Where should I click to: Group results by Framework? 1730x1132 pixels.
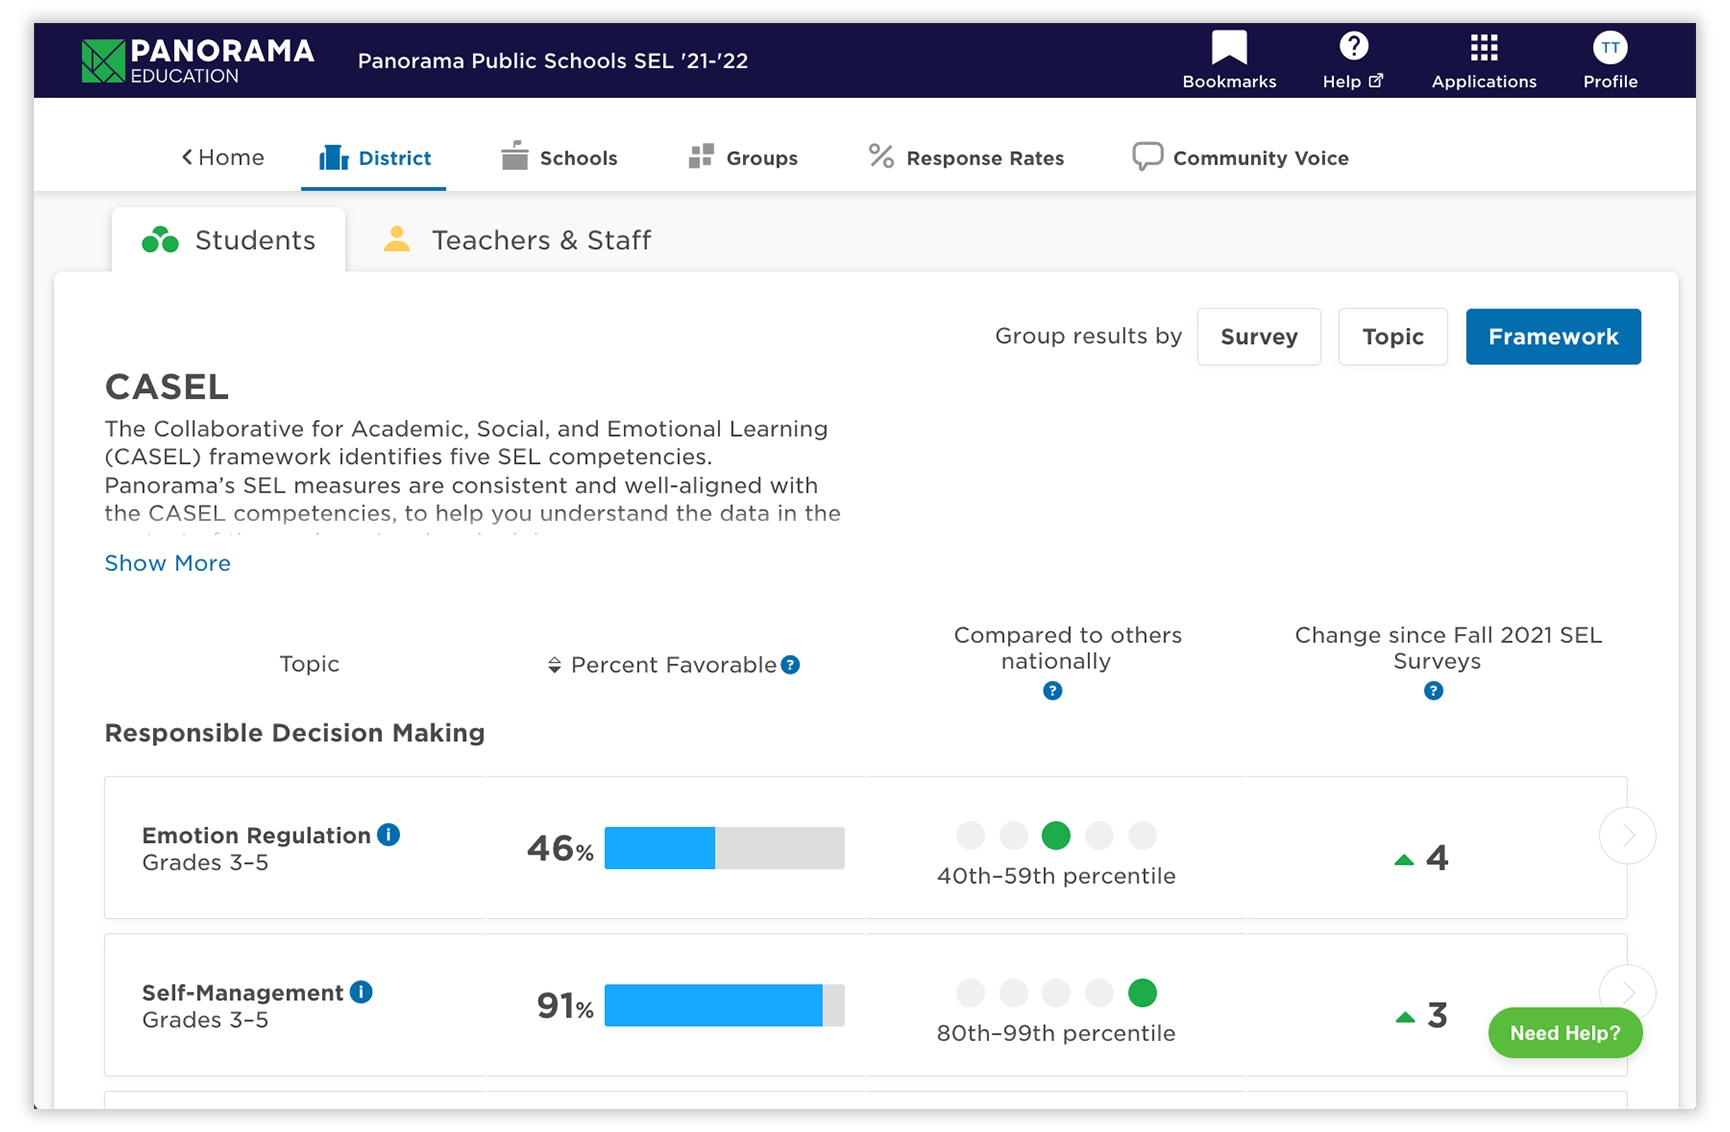pyautogui.click(x=1553, y=337)
